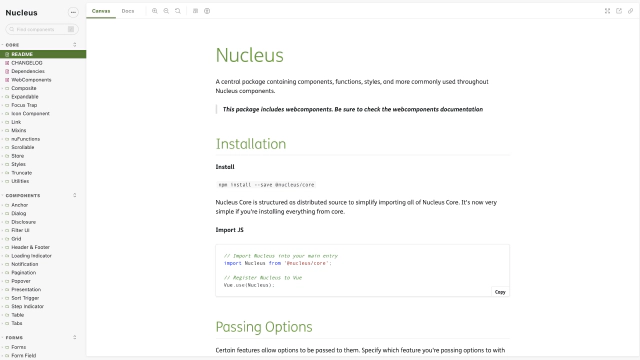Select the README document
Viewport: 640px width, 360px height.
click(x=43, y=54)
